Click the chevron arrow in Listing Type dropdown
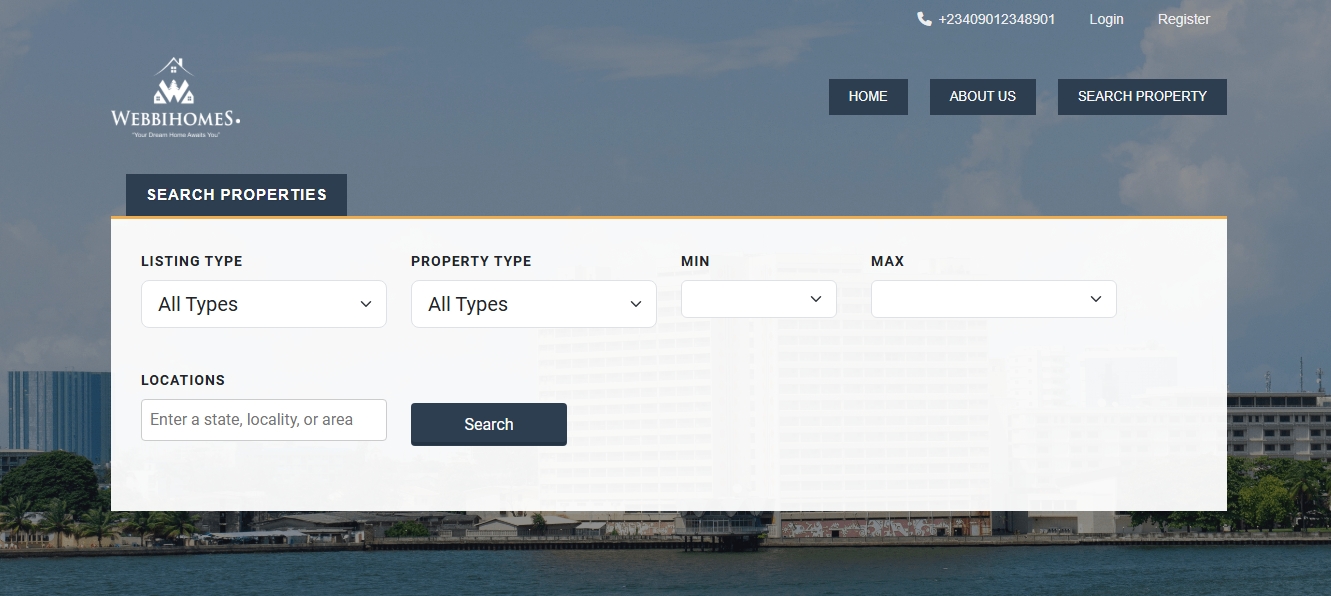This screenshot has width=1331, height=596. coord(366,304)
